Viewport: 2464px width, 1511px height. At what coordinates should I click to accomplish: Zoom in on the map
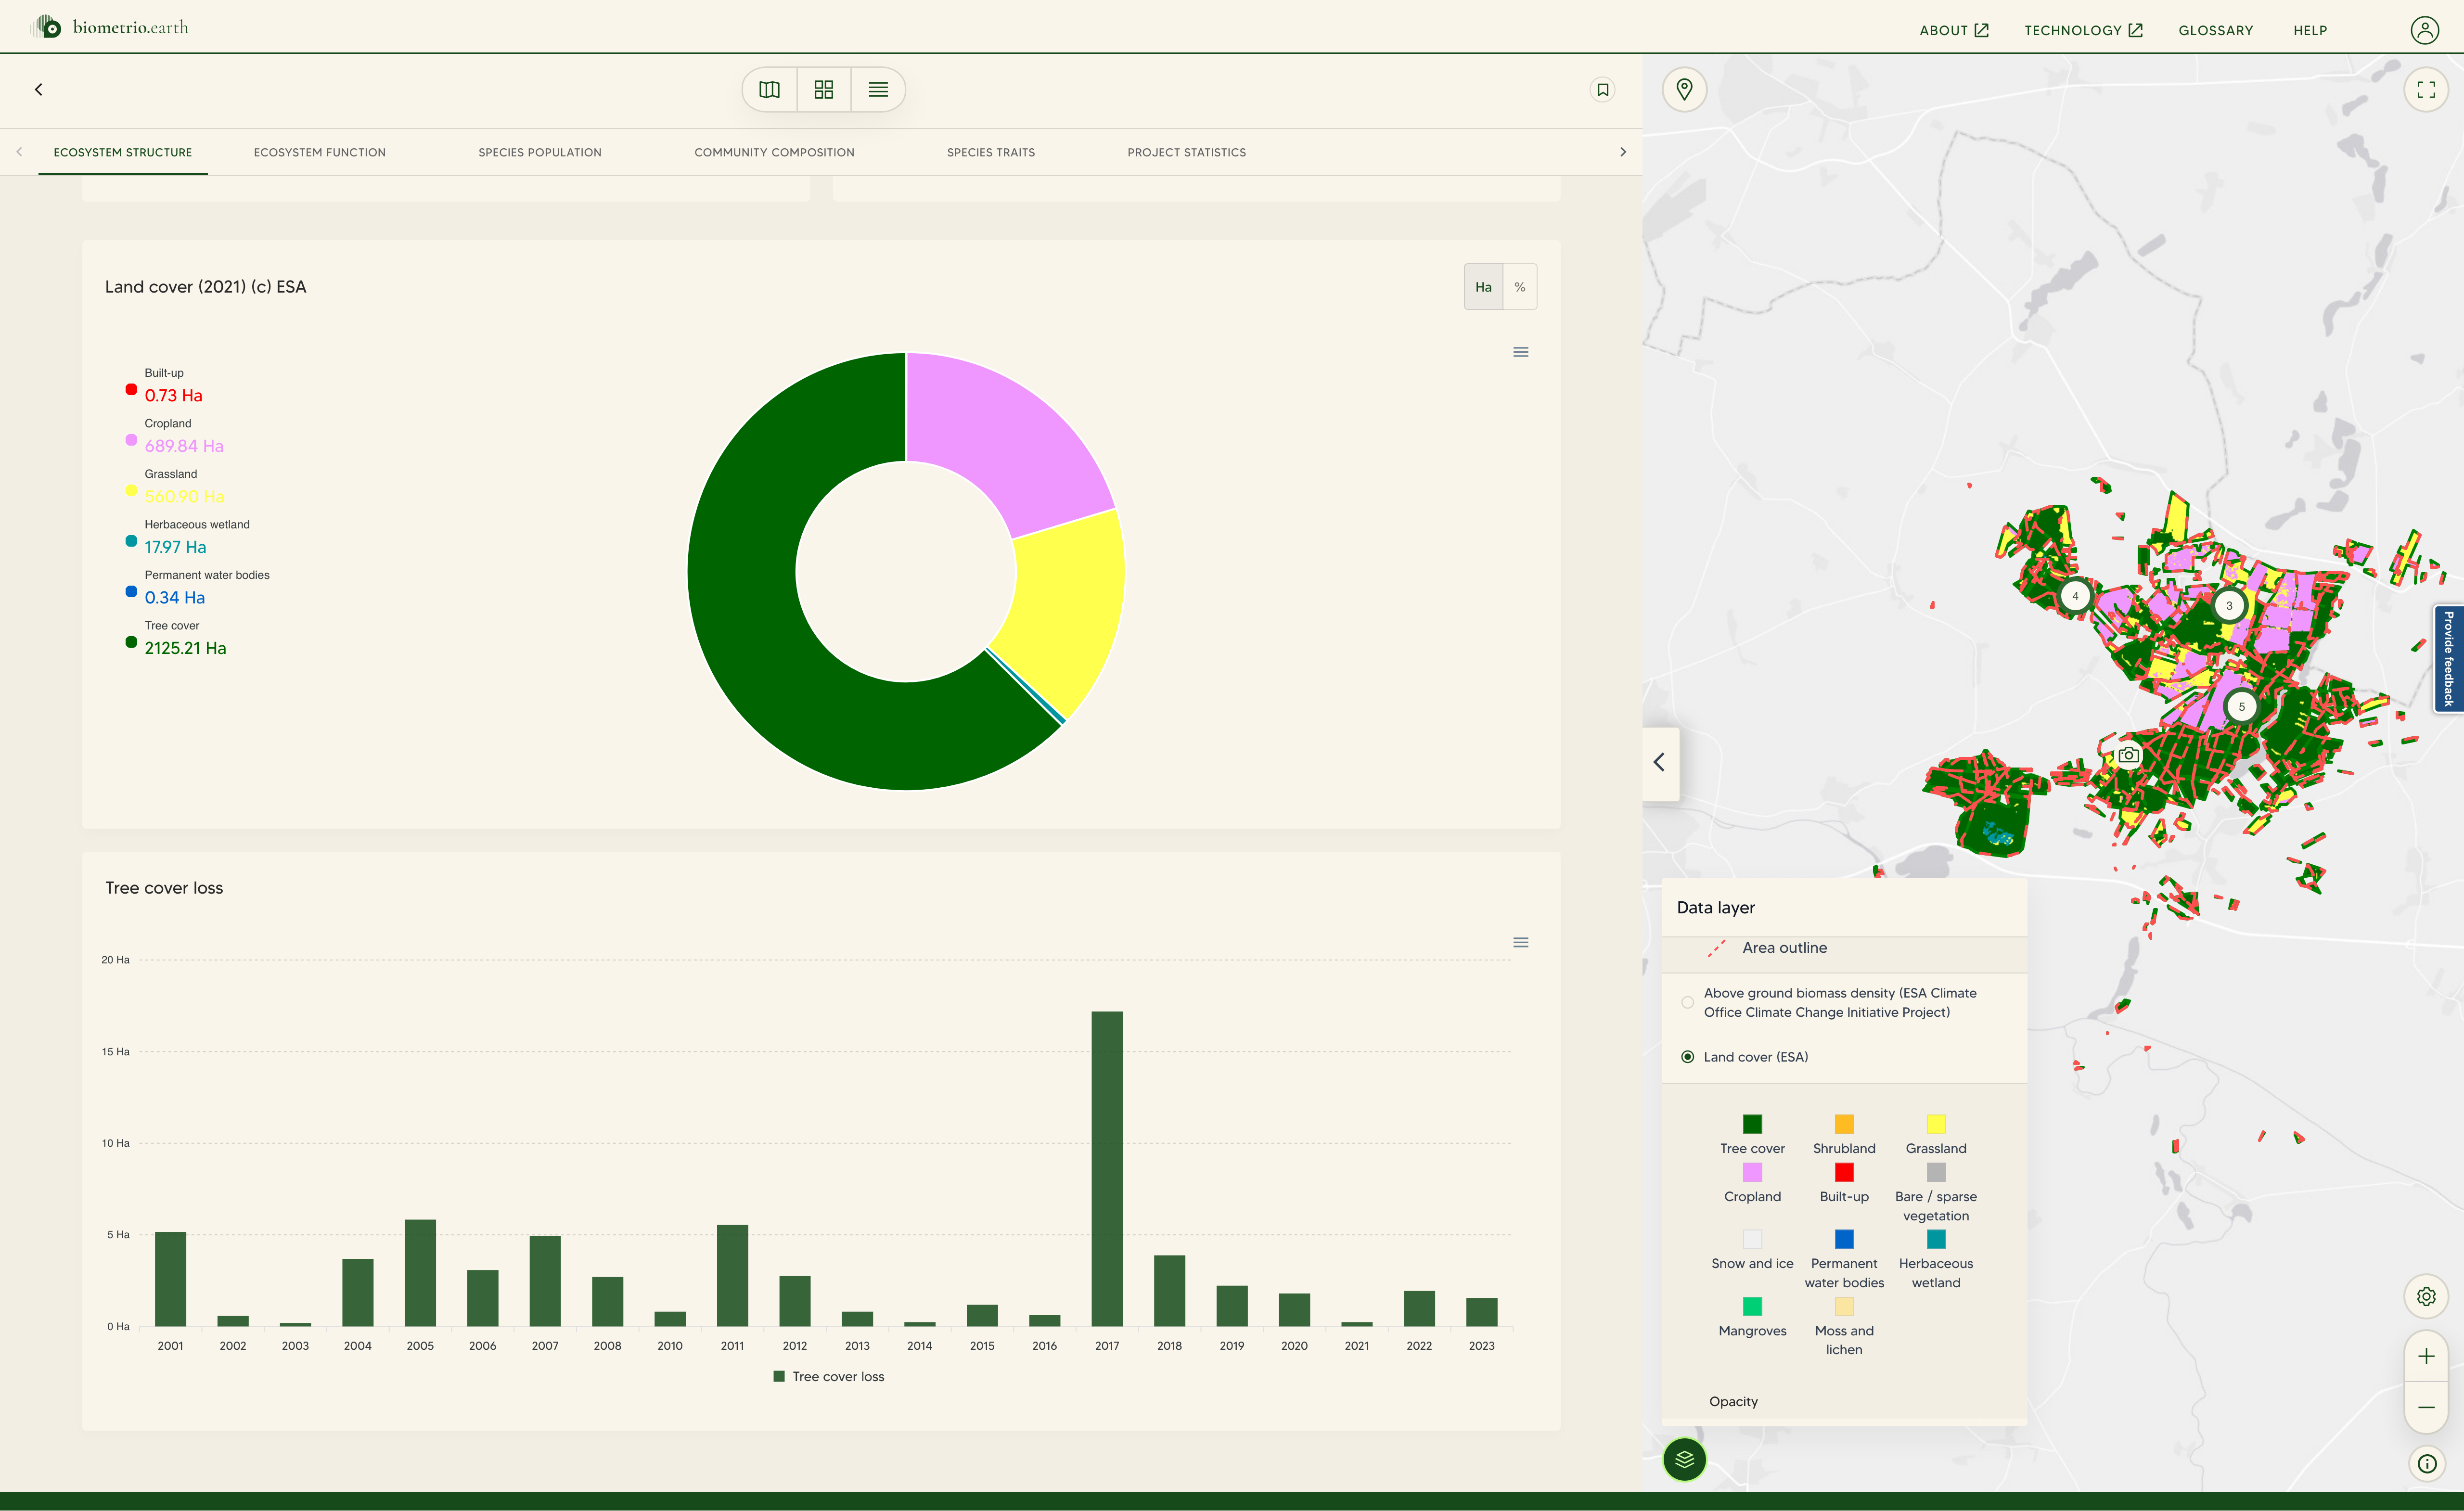(2426, 1356)
